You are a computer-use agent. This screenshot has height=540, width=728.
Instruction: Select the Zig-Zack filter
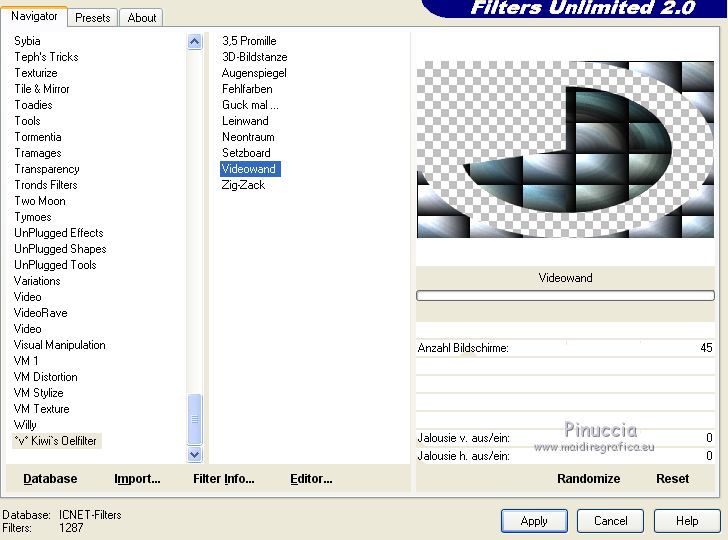[243, 185]
